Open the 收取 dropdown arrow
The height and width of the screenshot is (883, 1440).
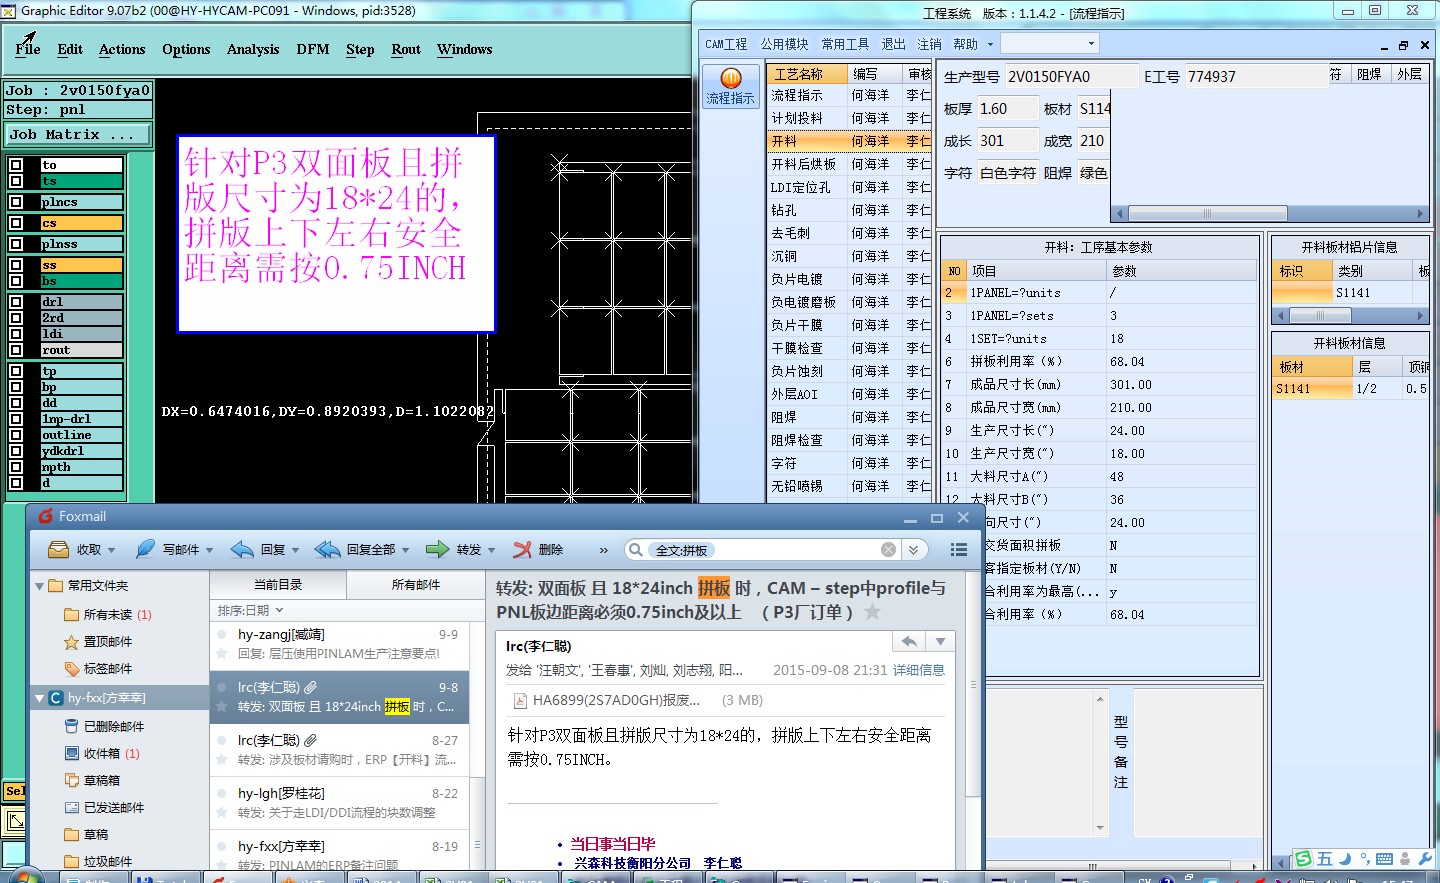click(x=111, y=551)
